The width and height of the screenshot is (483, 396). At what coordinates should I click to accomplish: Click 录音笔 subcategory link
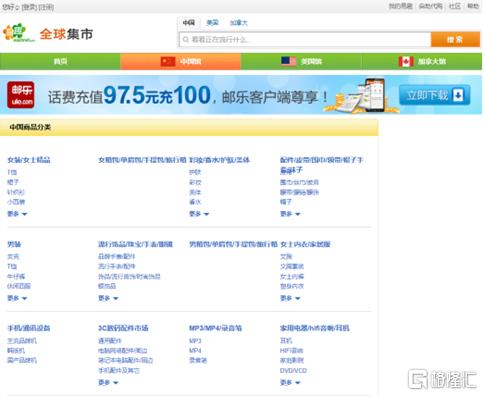198,360
